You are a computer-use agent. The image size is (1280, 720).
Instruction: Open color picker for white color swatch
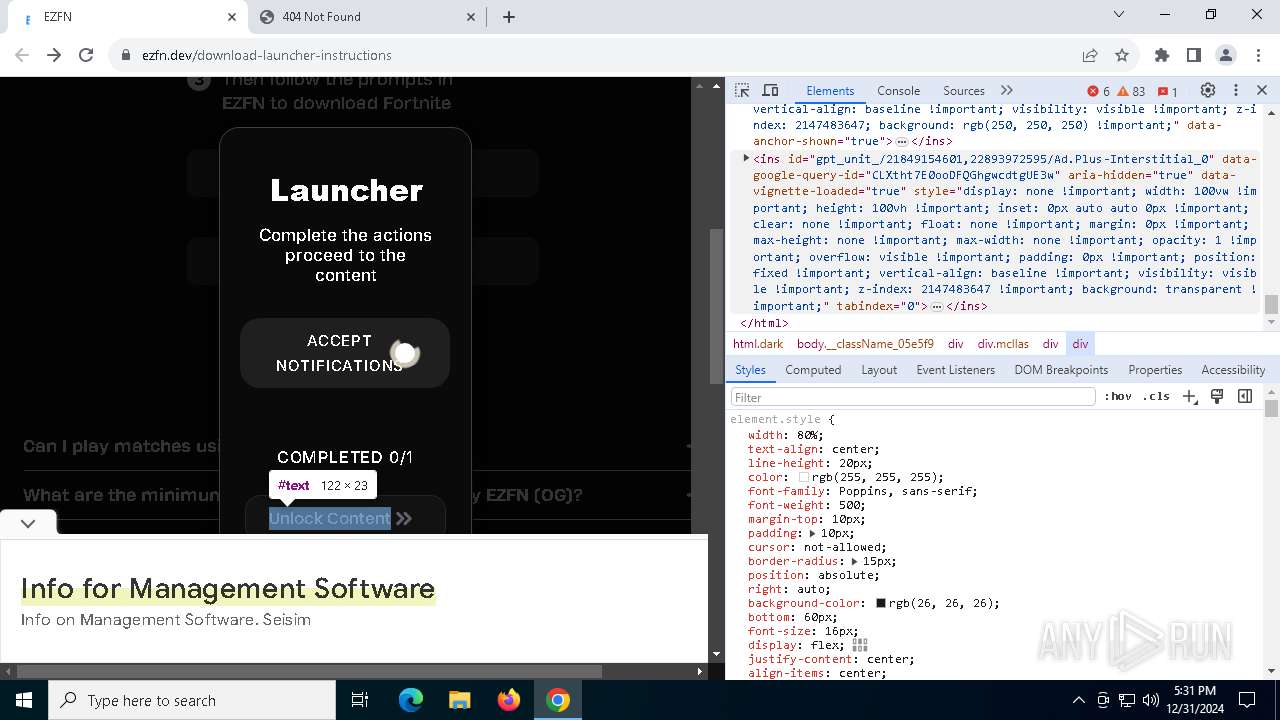point(803,478)
